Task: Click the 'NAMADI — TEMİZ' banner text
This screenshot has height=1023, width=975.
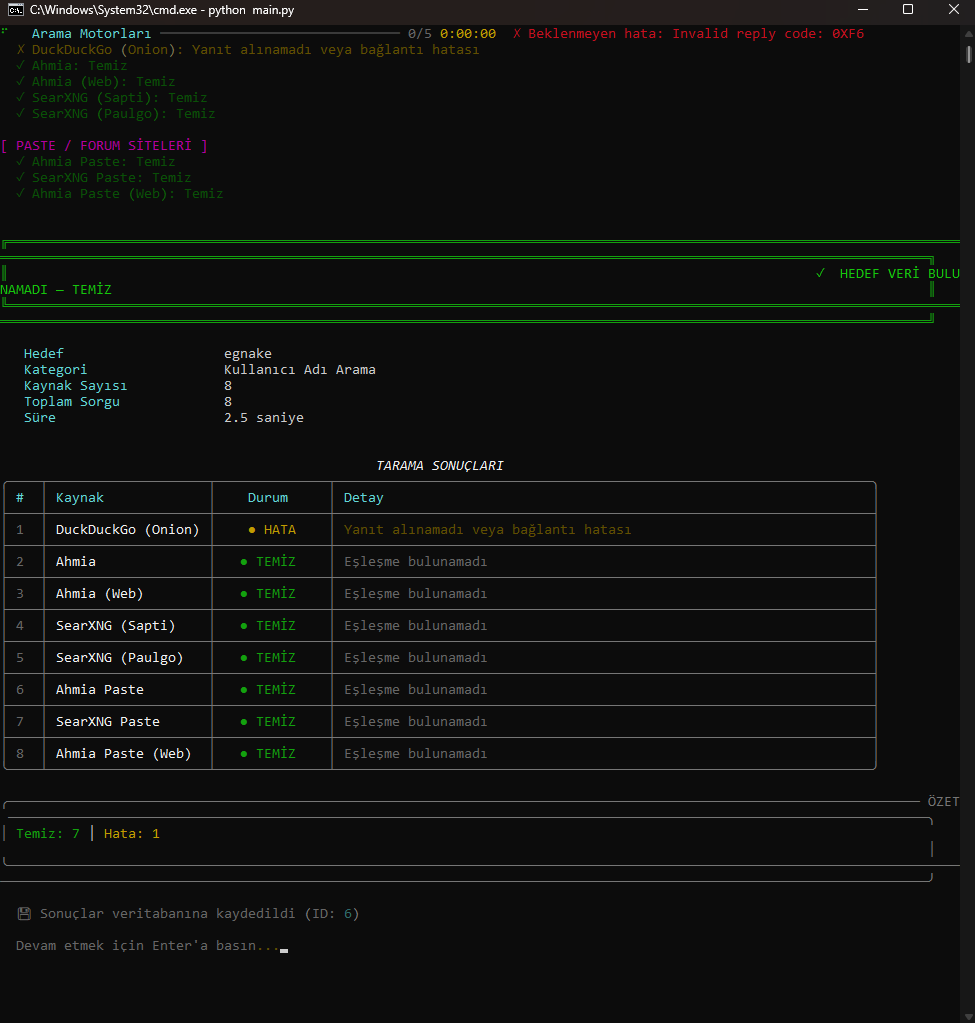Action: (56, 289)
